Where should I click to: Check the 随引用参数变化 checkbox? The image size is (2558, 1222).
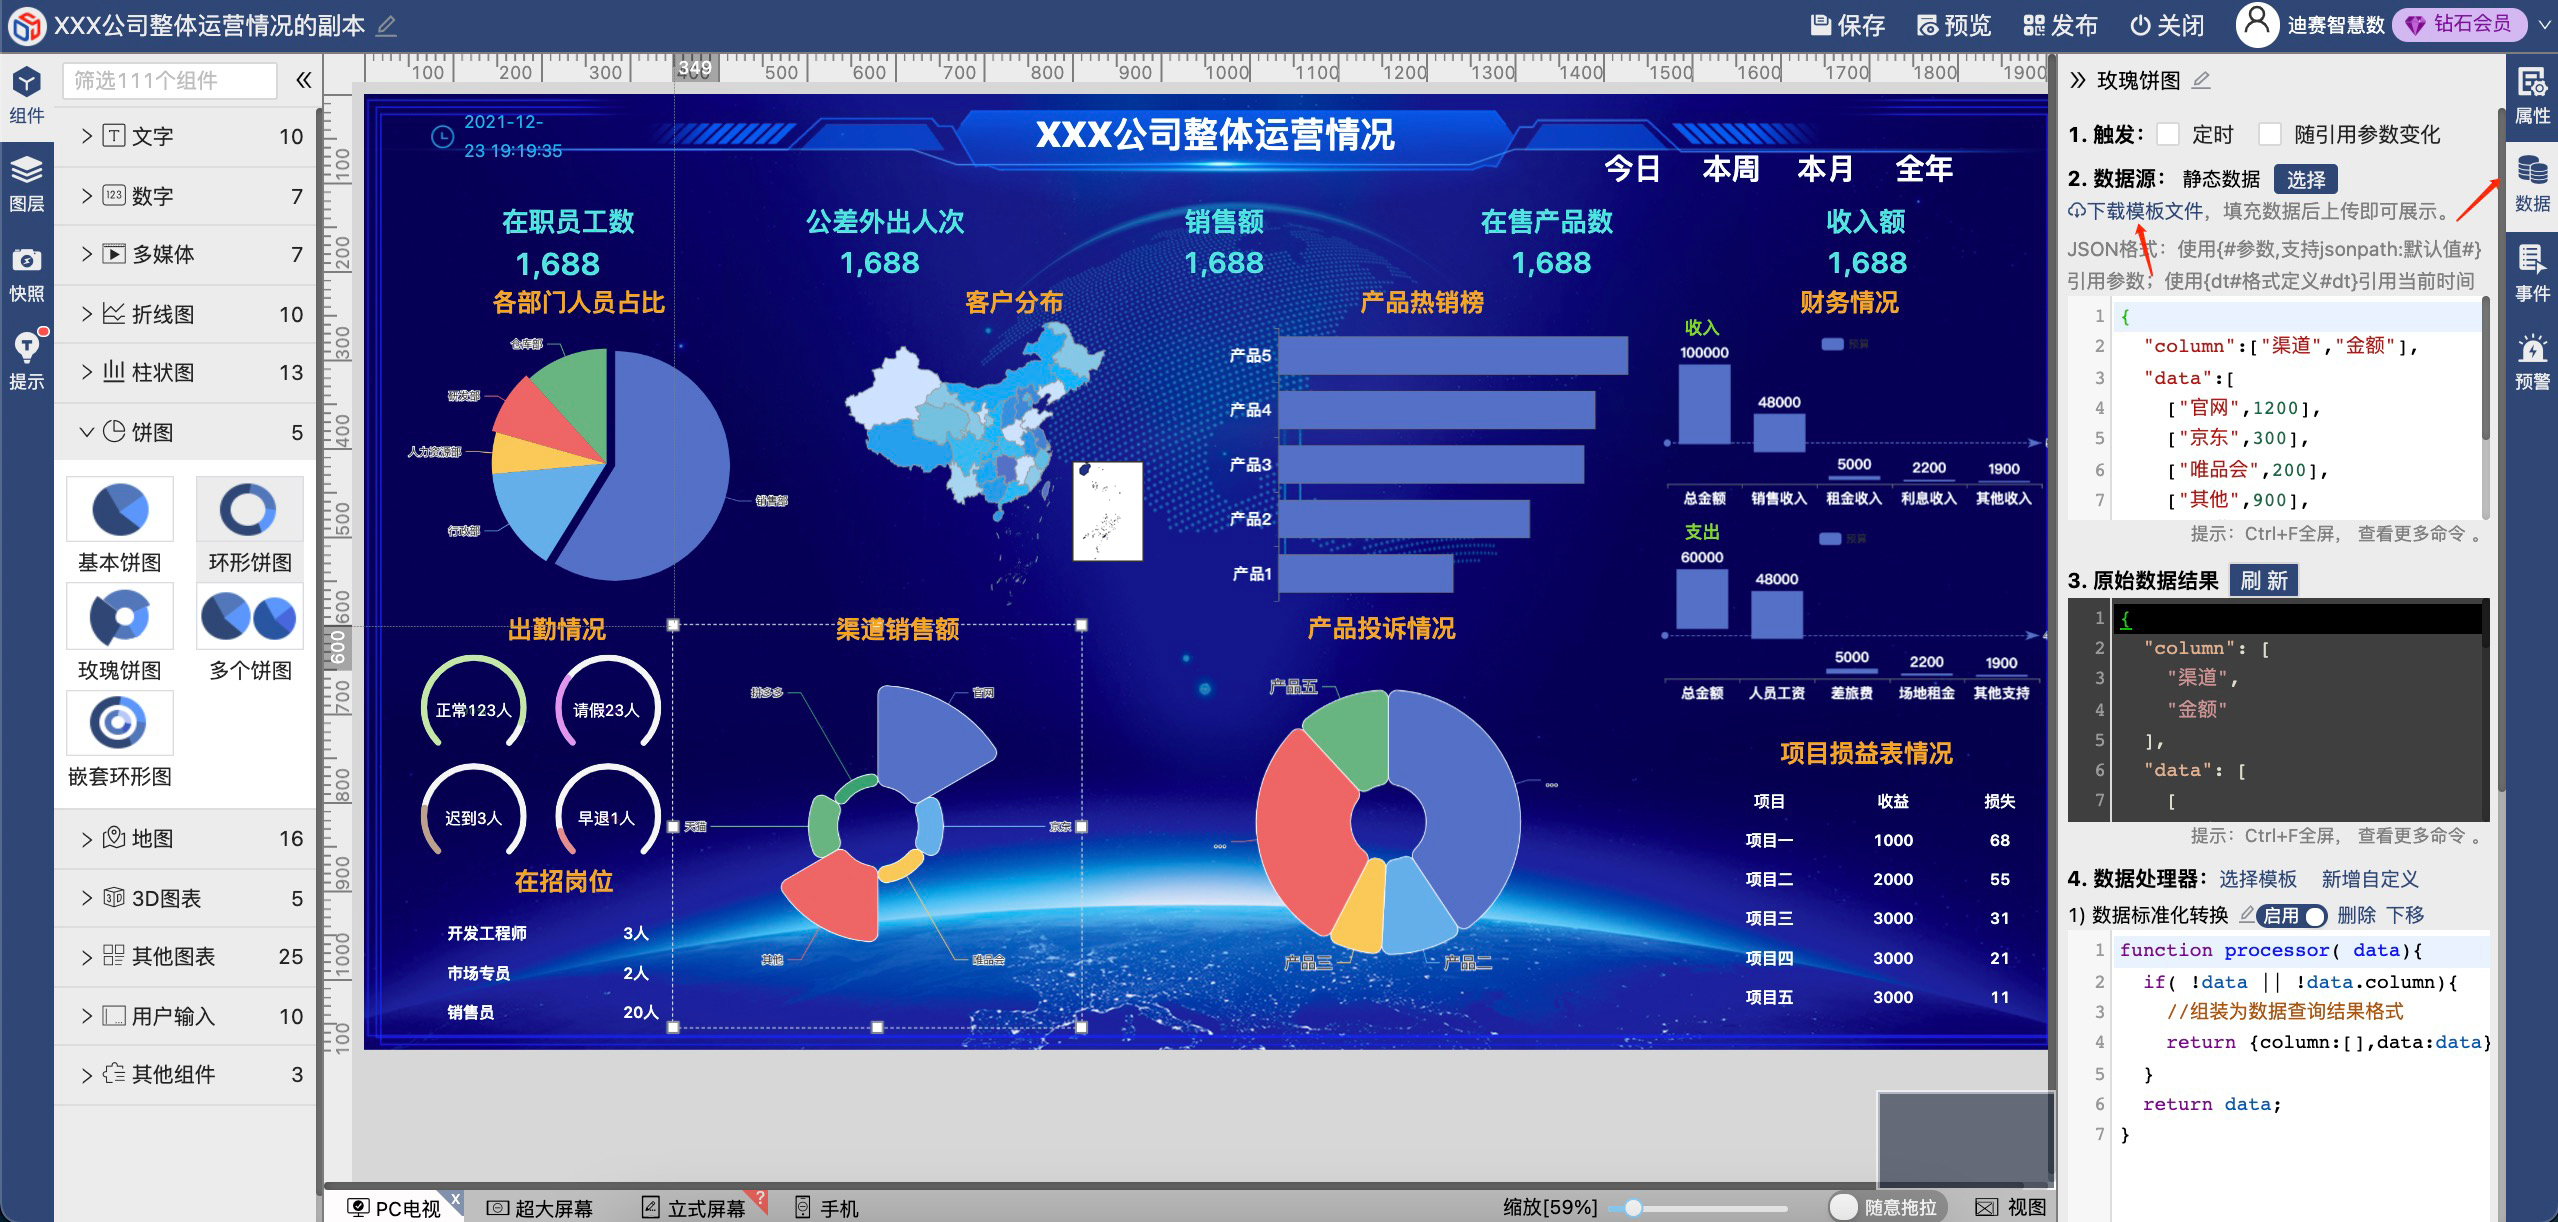coord(2270,134)
